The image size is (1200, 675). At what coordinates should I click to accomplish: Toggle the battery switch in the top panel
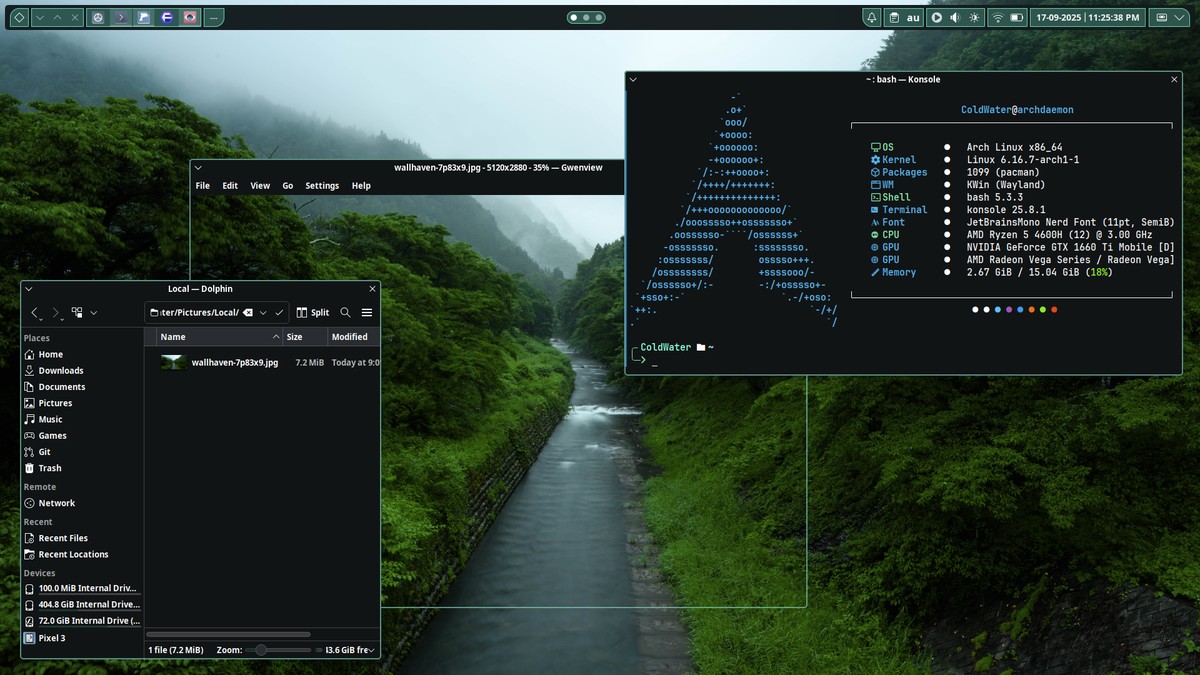tap(1016, 17)
